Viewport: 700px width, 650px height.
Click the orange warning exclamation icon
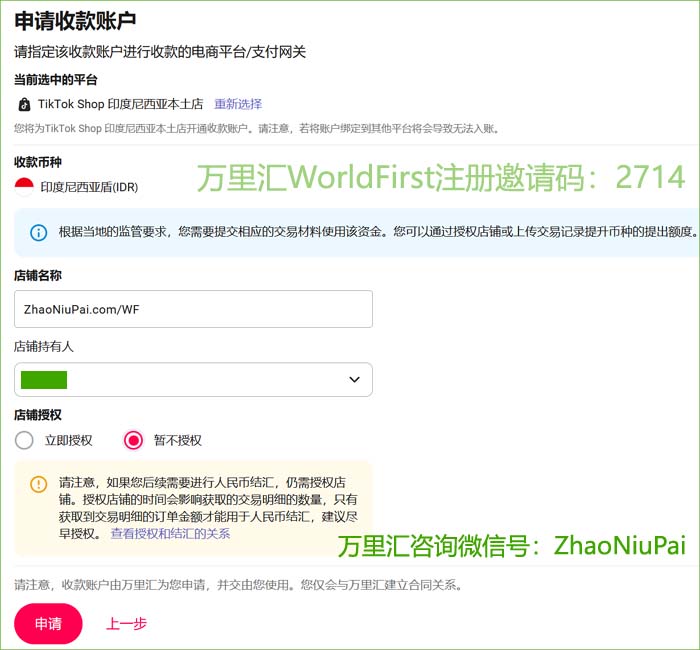(x=38, y=484)
